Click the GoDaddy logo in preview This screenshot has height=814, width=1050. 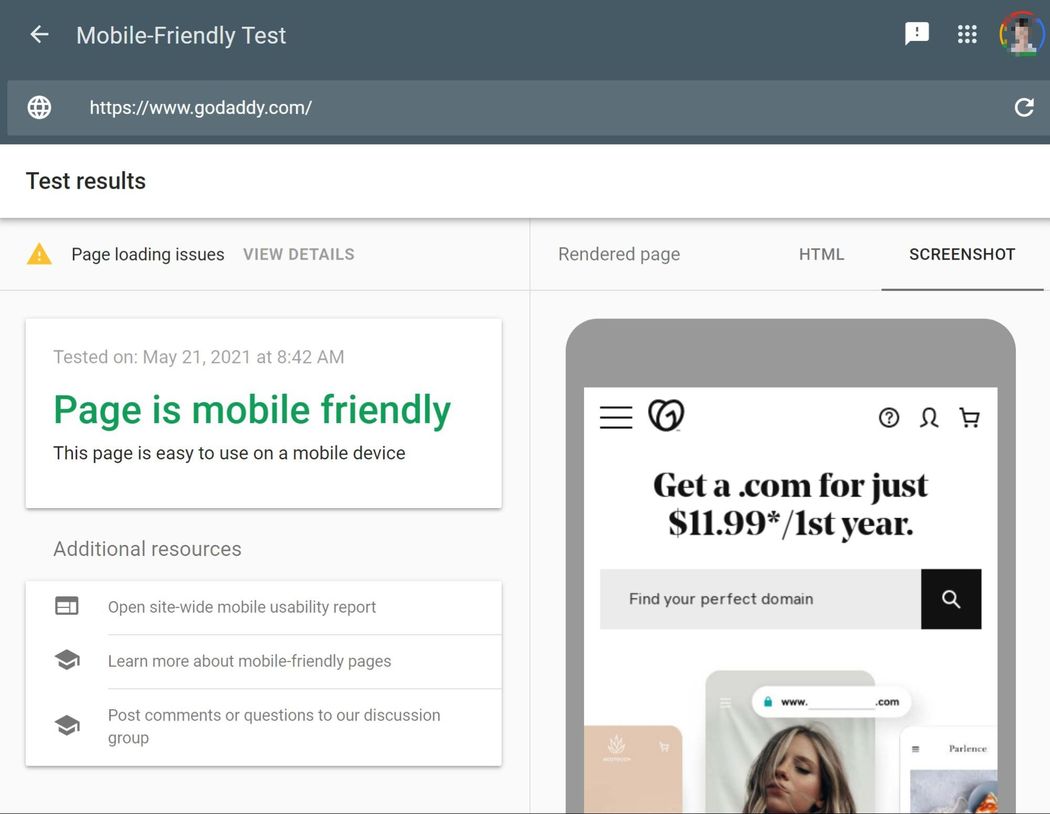tap(666, 415)
